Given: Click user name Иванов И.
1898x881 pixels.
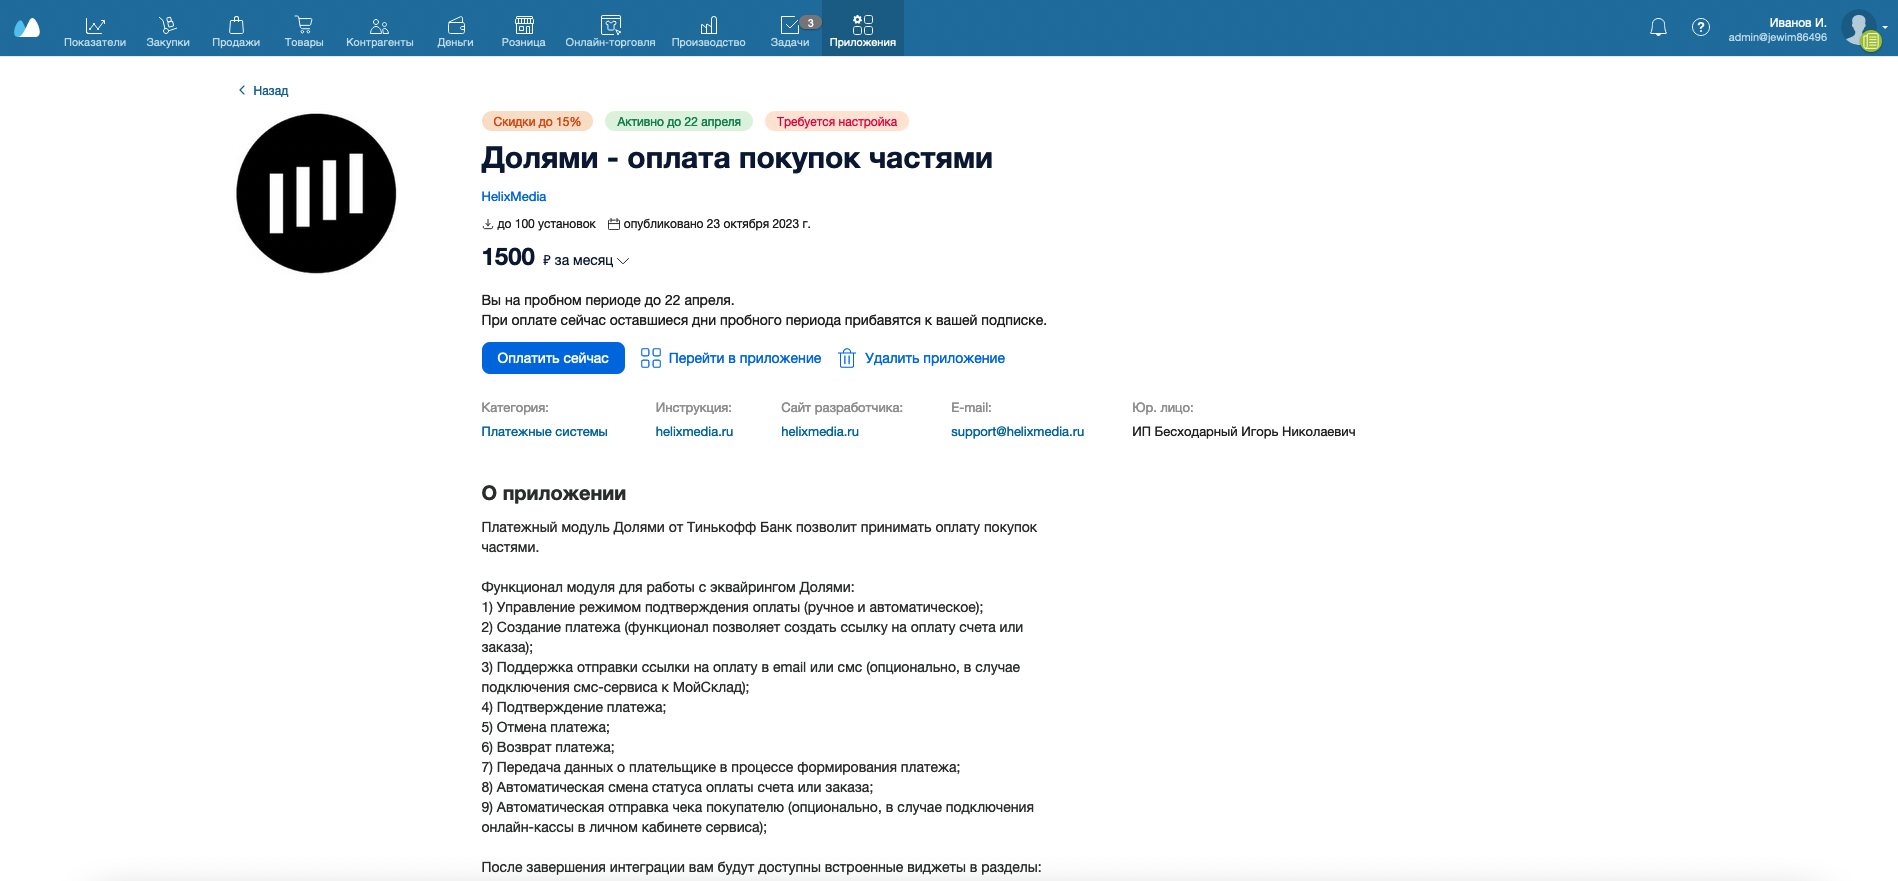Looking at the screenshot, I should click(1798, 22).
